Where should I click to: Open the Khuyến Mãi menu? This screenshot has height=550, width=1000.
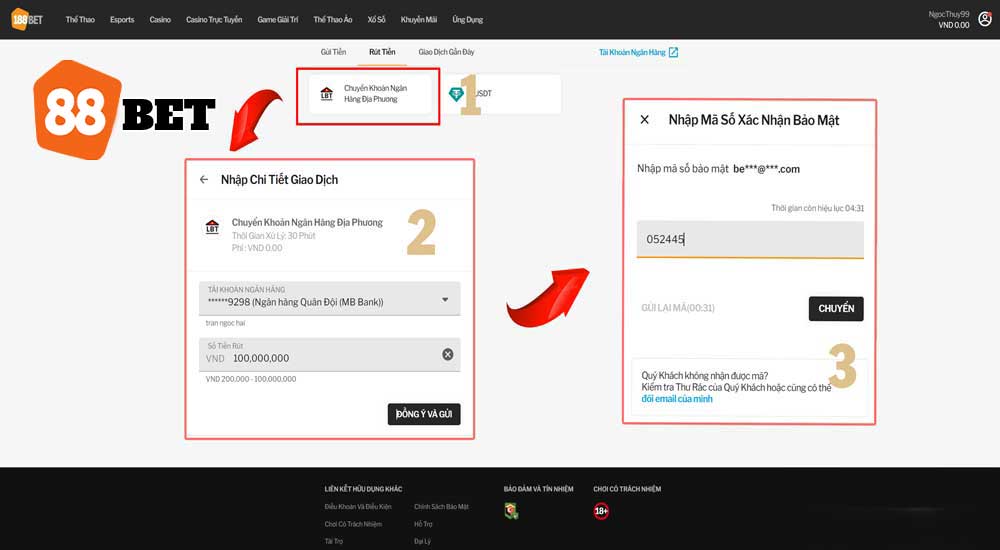pos(418,20)
